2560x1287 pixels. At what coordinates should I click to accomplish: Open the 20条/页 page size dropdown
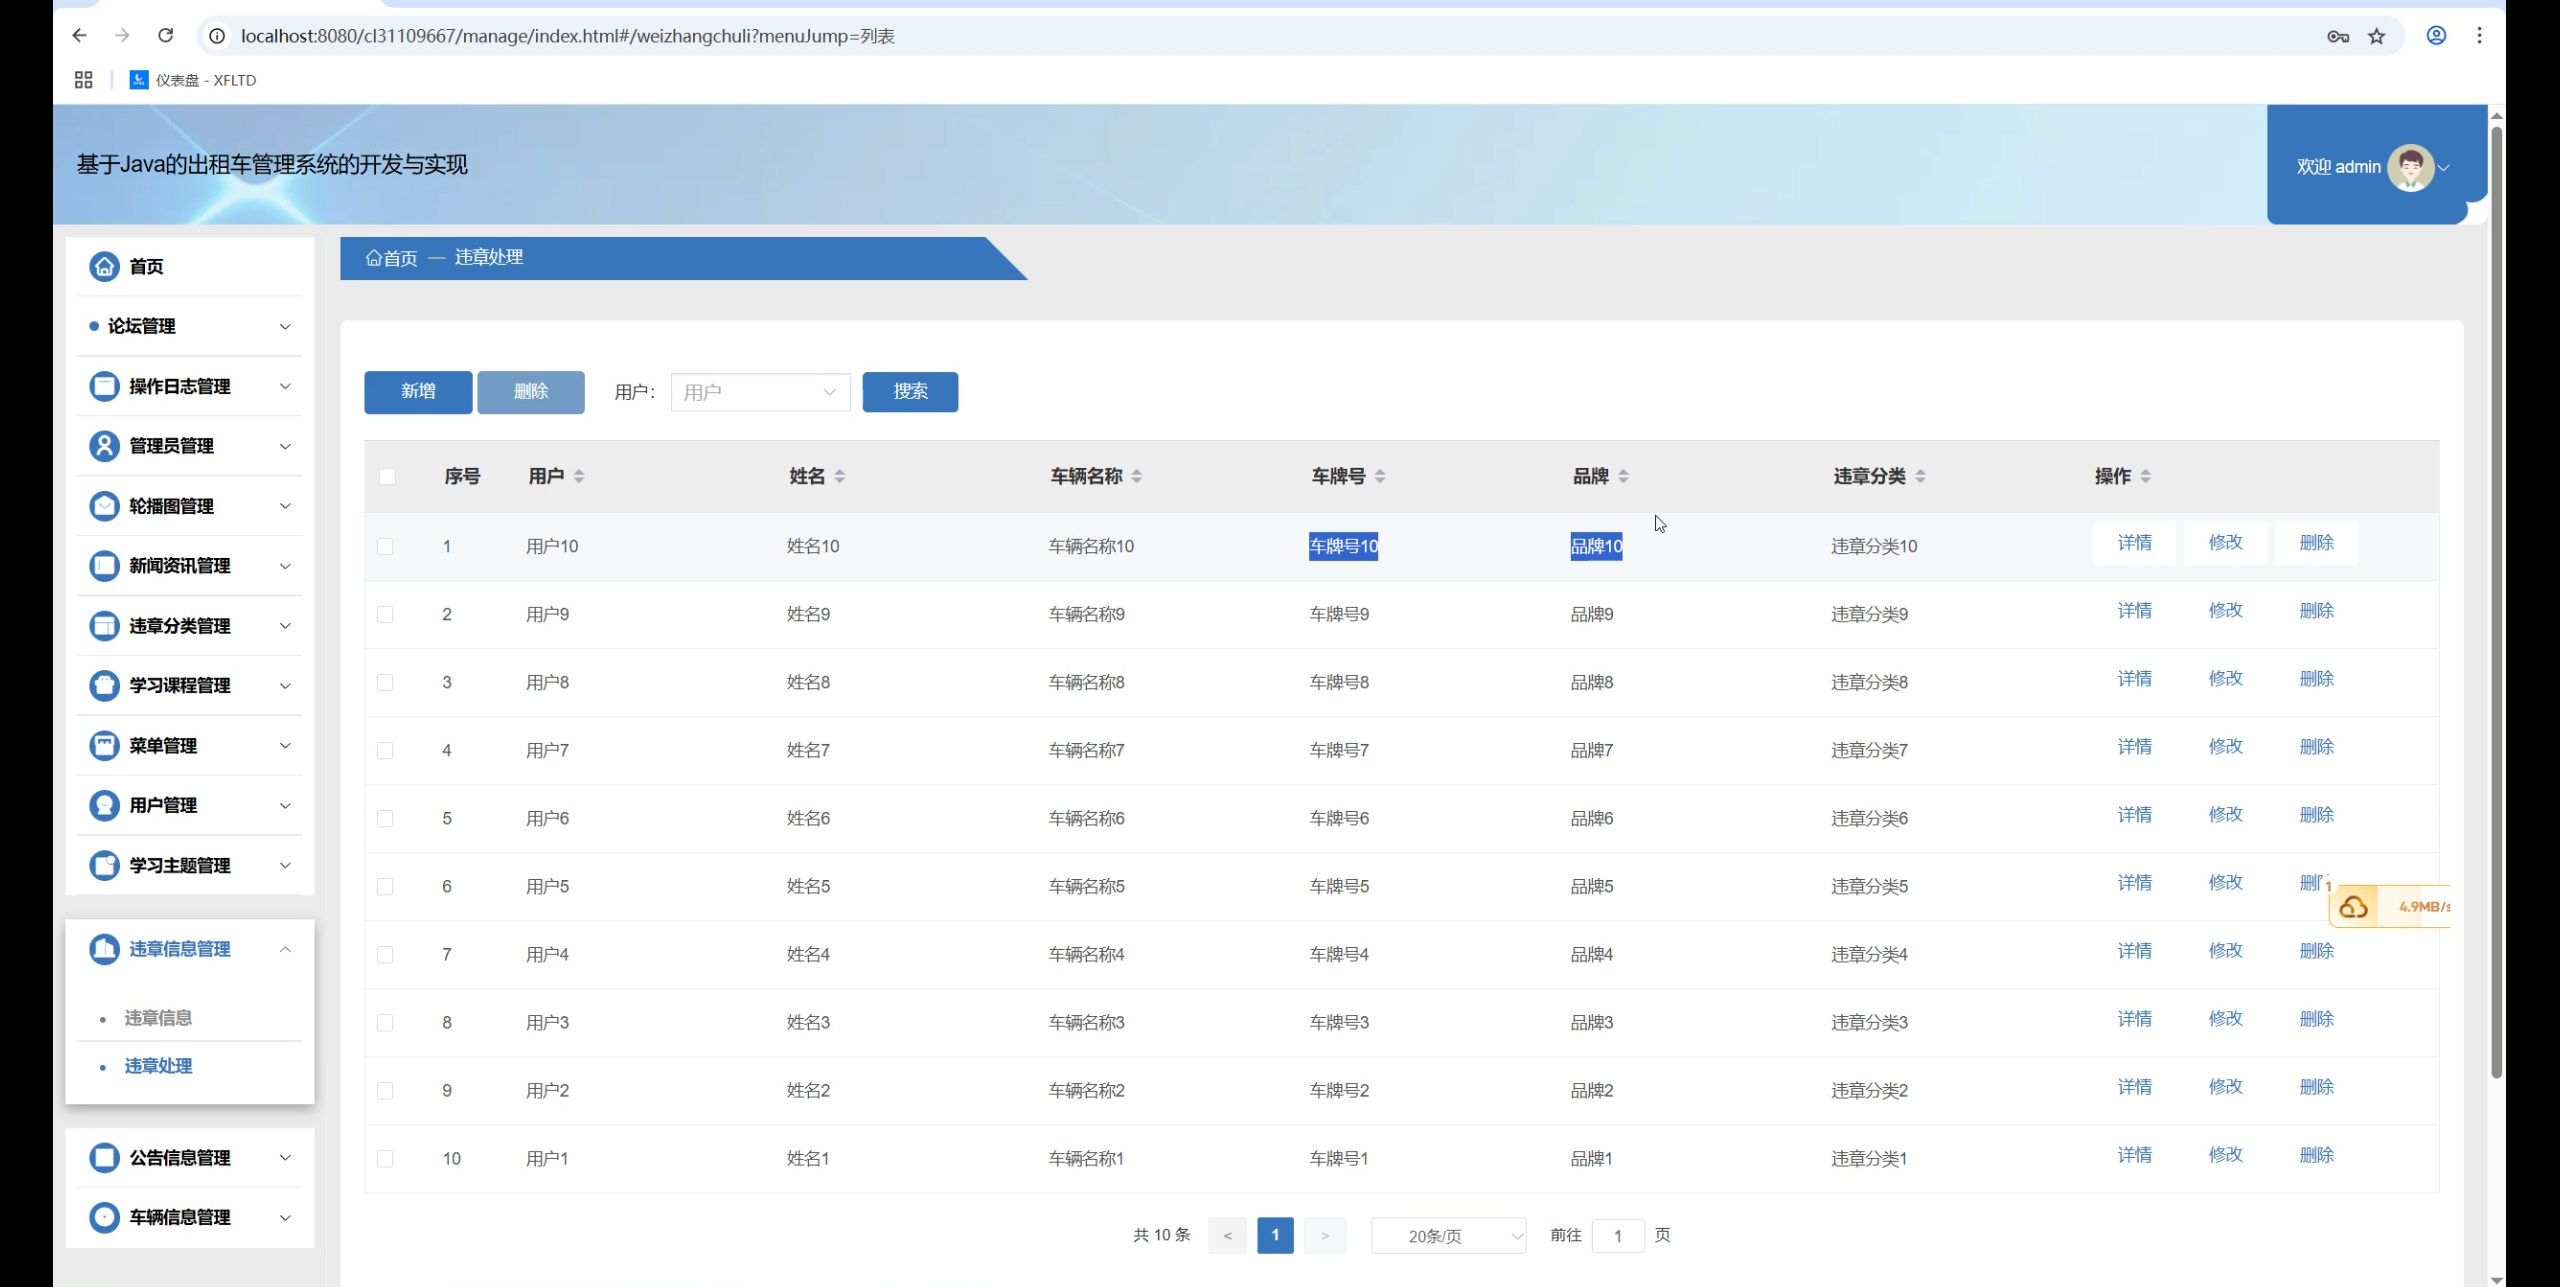[x=1448, y=1235]
